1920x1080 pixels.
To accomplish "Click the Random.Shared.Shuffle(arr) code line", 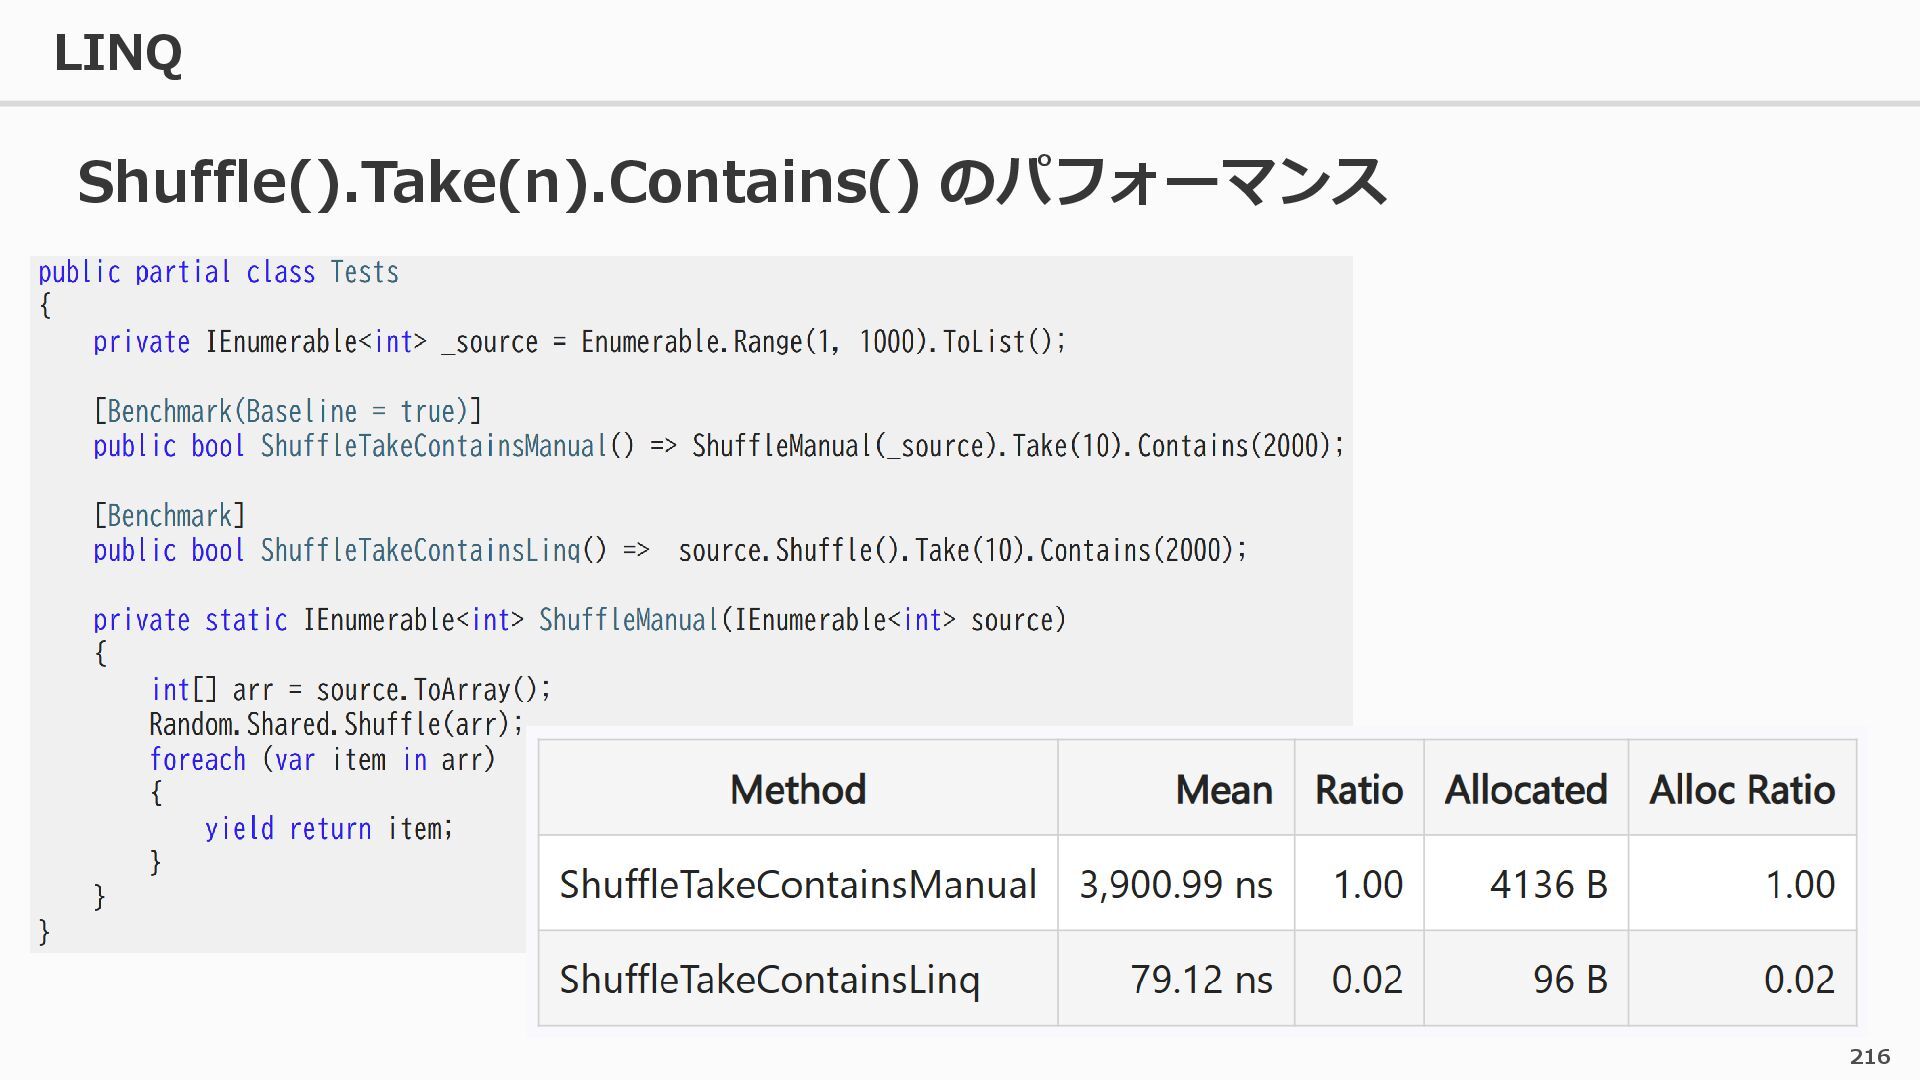I will [335, 724].
